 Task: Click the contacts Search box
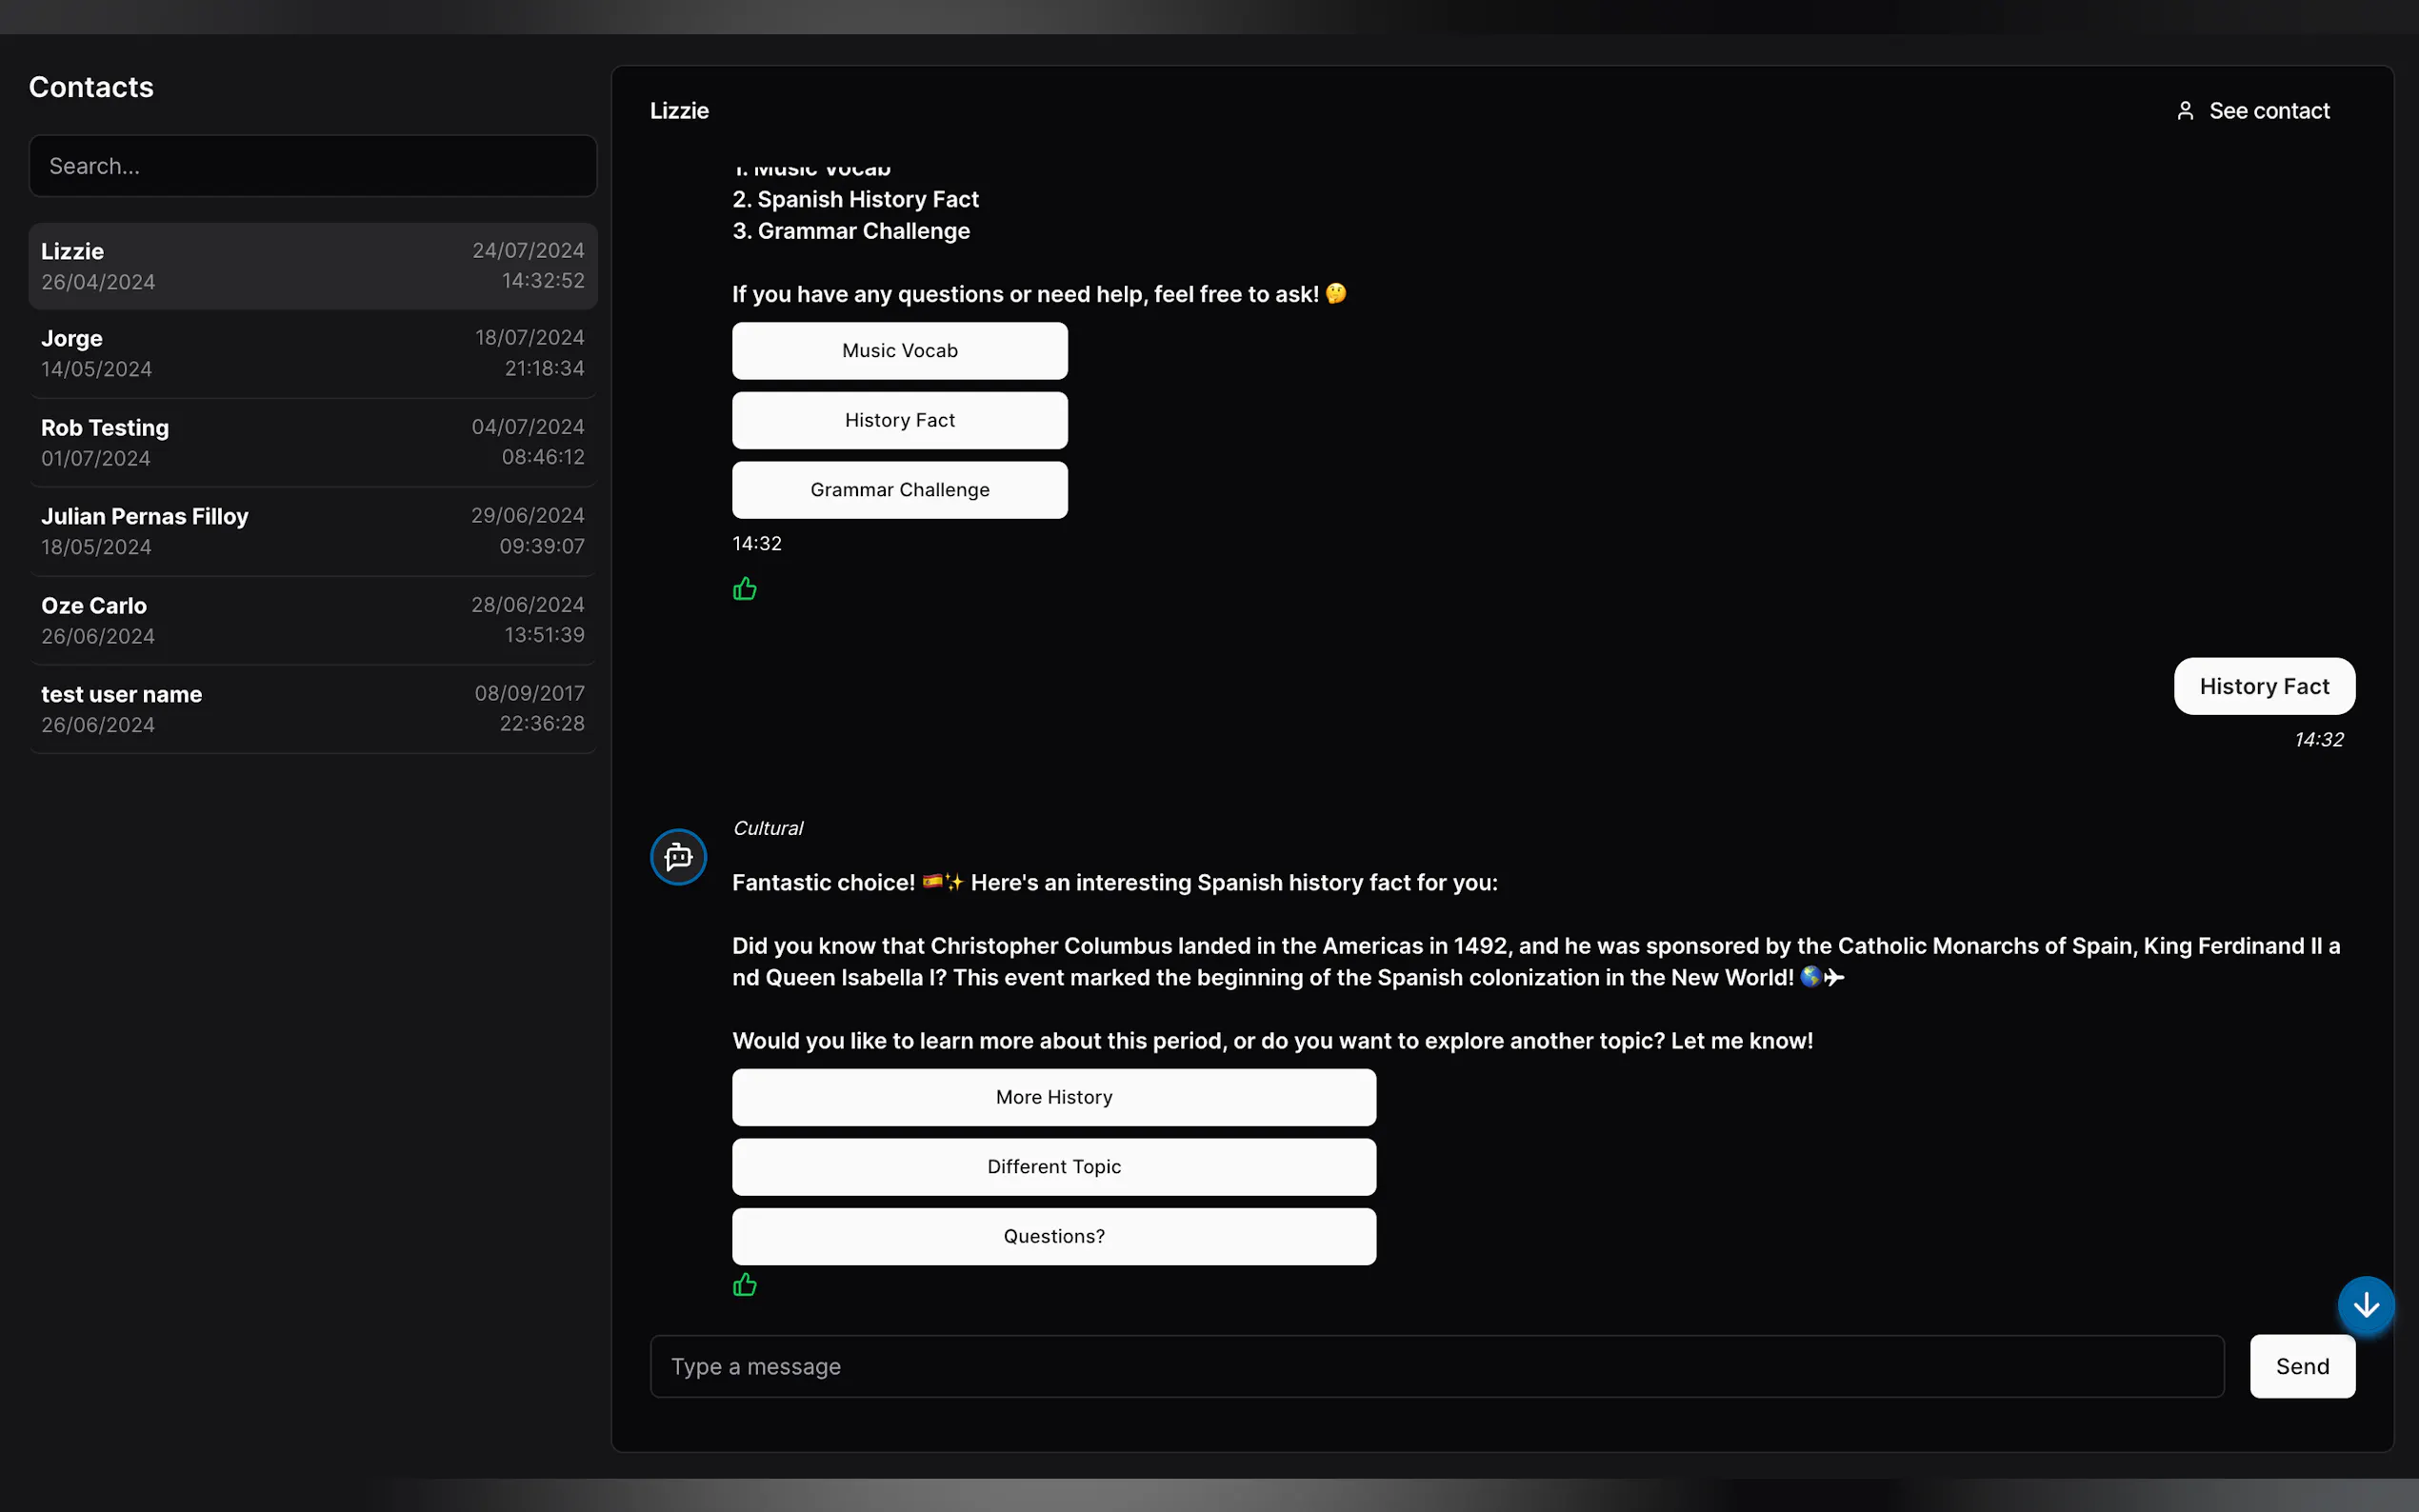[x=312, y=166]
